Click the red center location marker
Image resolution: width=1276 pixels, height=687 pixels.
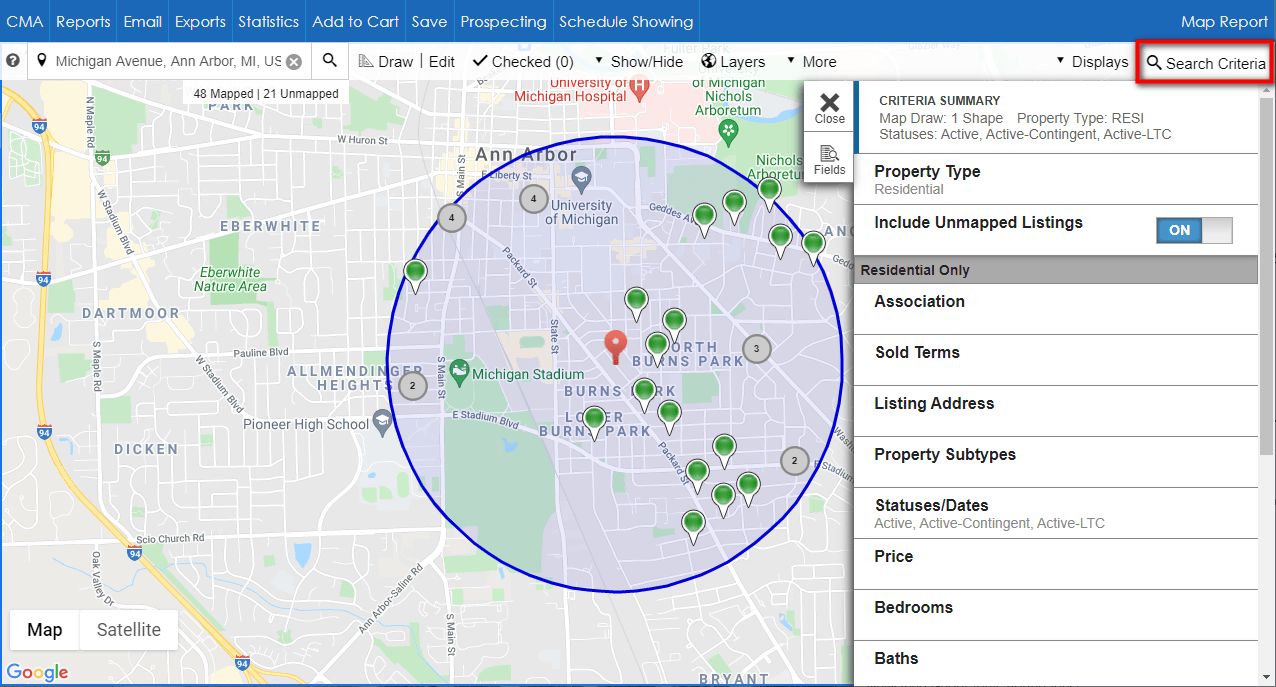(617, 346)
